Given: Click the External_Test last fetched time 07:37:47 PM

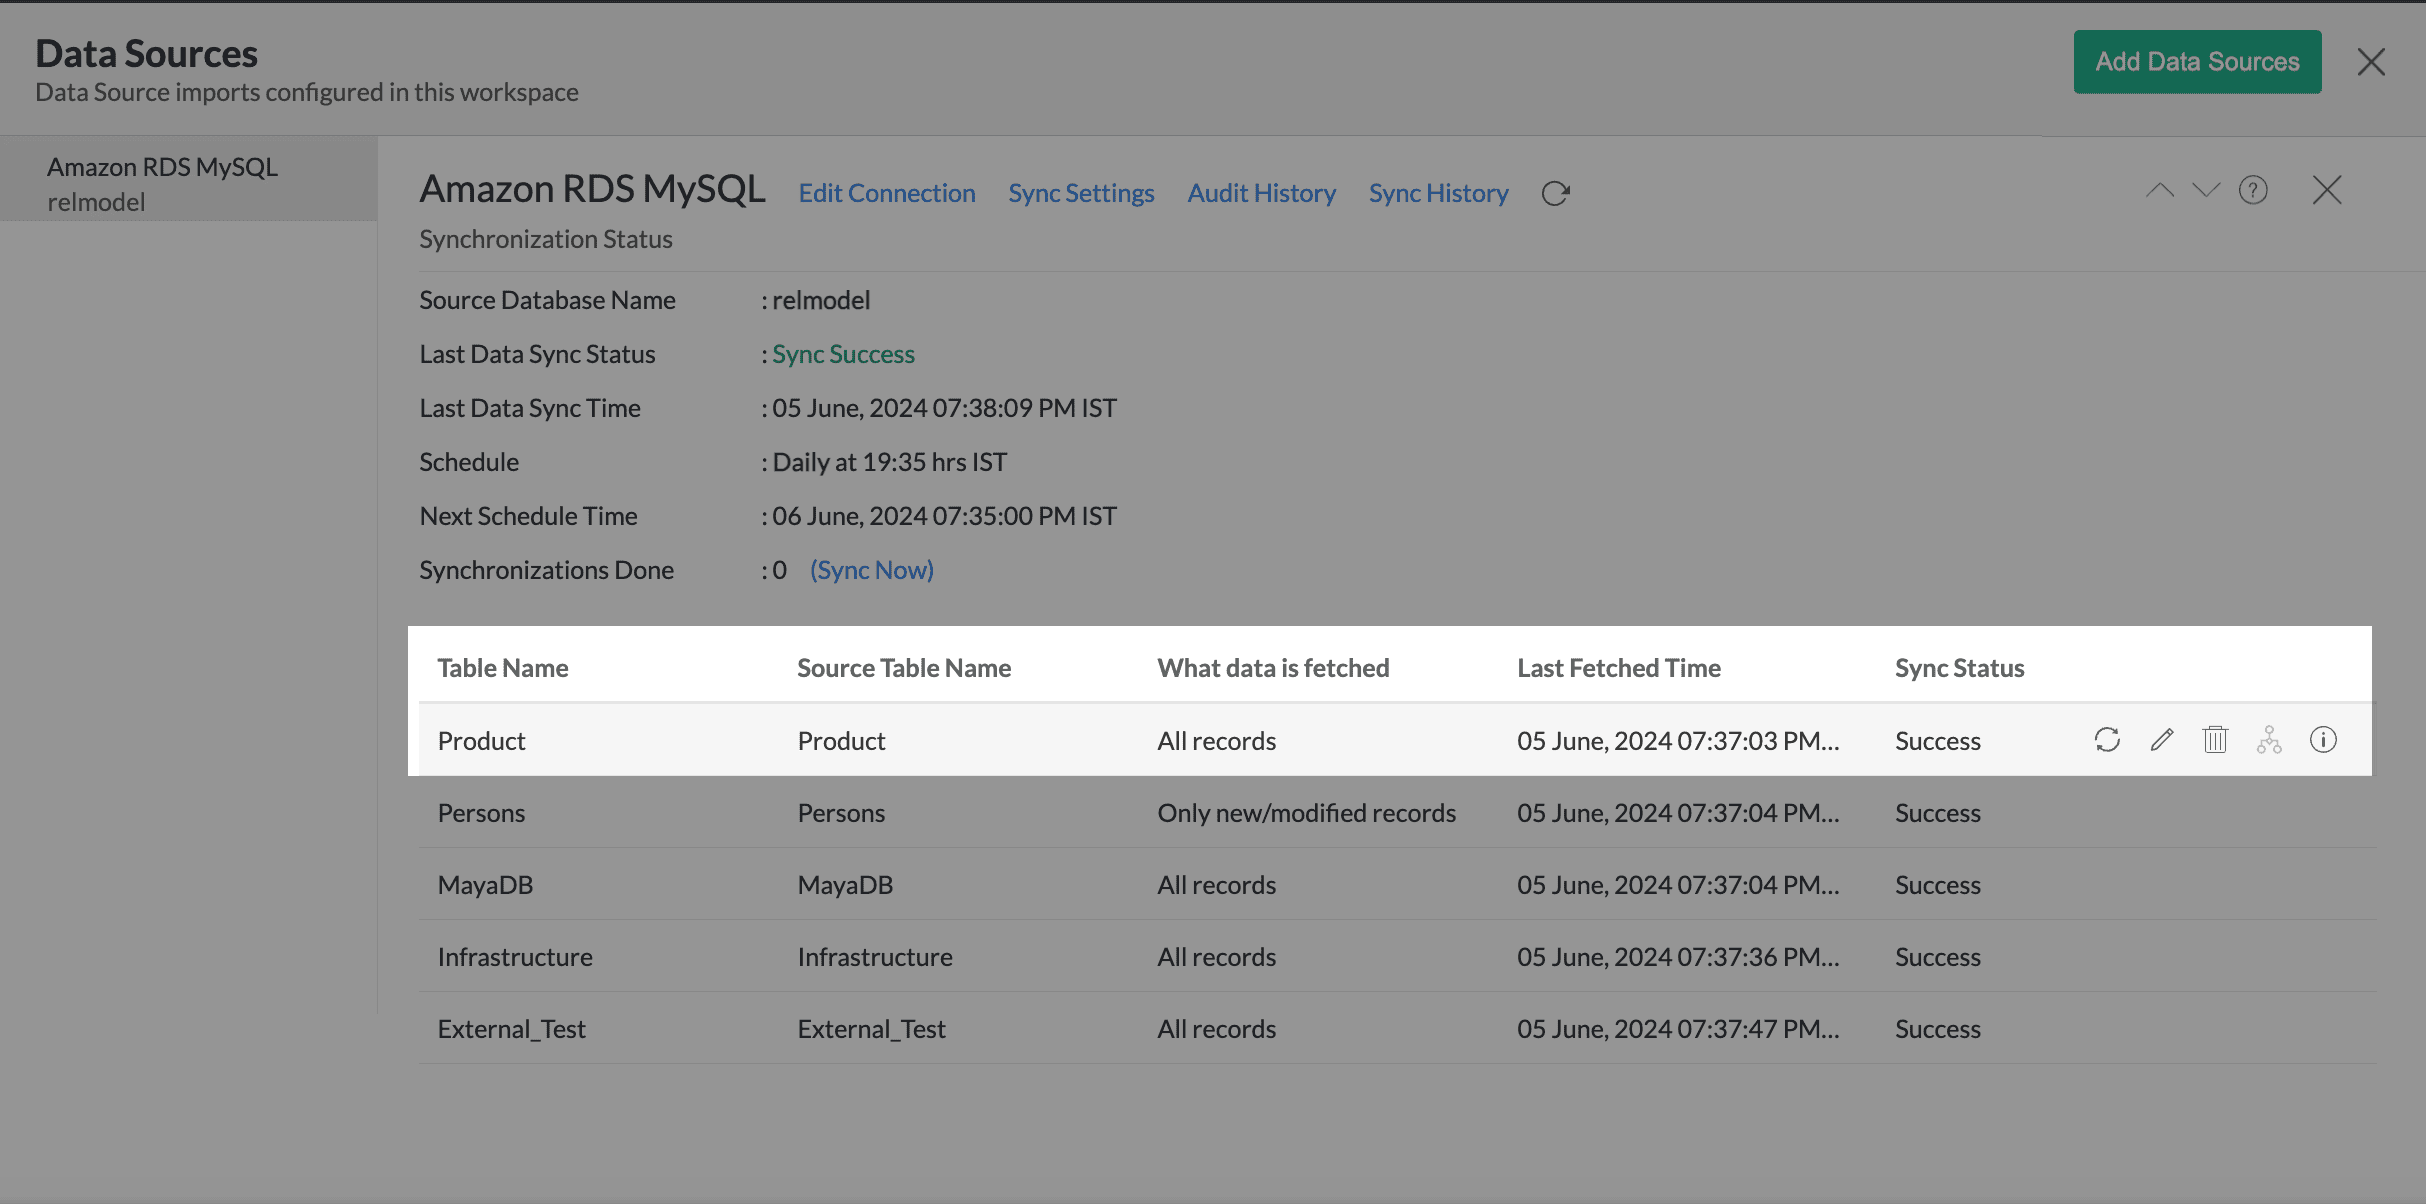Looking at the screenshot, I should [1678, 1029].
